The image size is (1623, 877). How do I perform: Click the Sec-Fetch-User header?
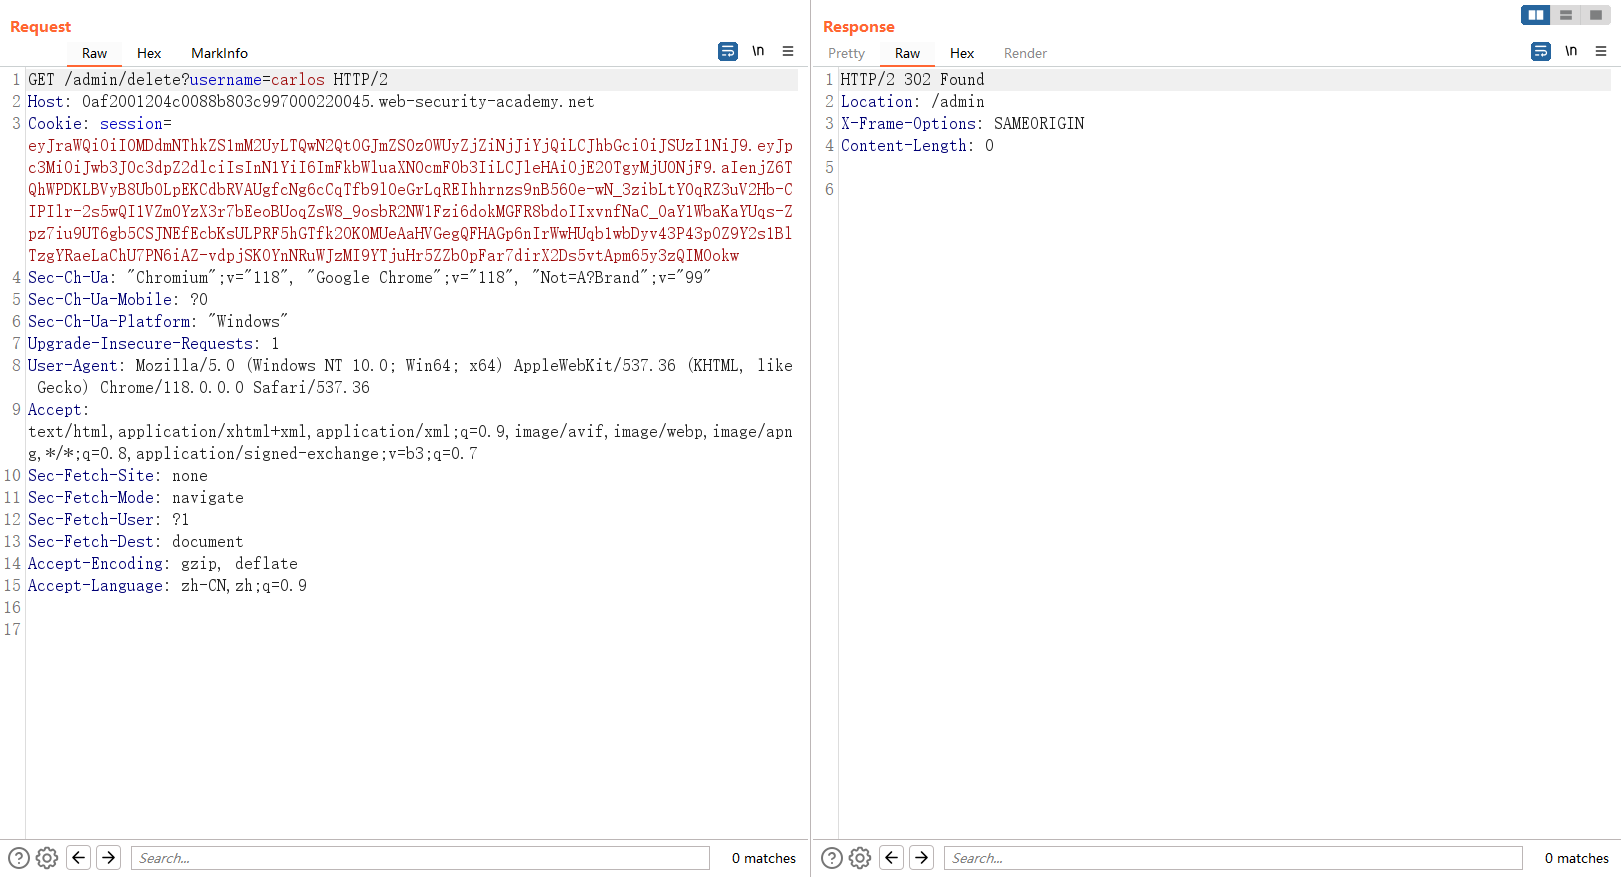[x=109, y=519]
